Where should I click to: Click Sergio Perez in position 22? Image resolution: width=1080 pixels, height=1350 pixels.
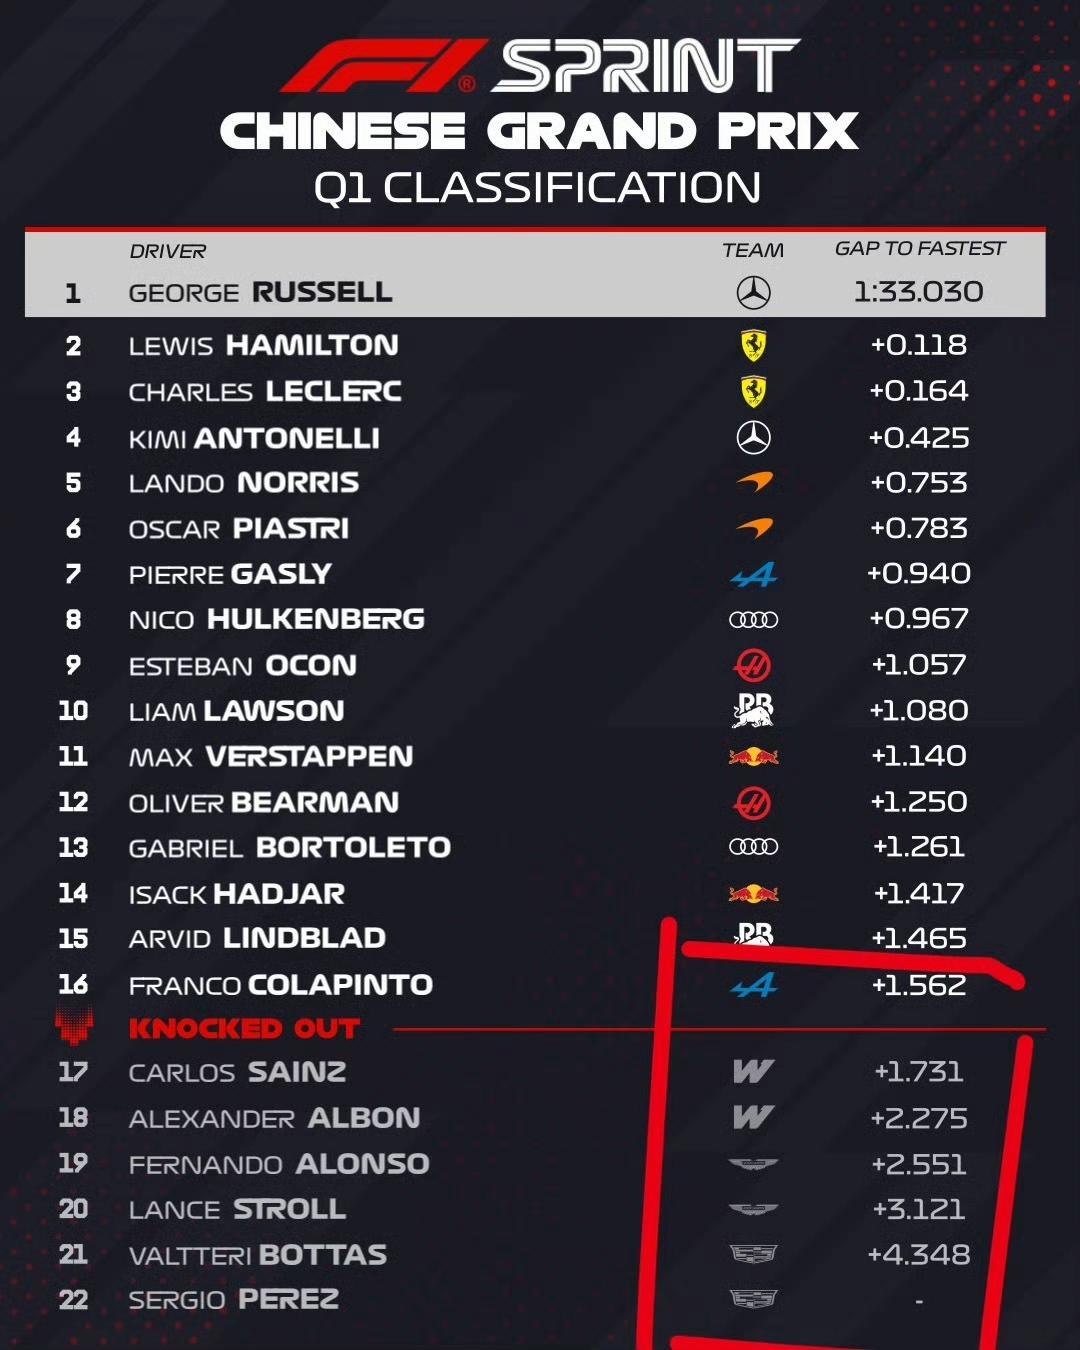pos(233,1300)
